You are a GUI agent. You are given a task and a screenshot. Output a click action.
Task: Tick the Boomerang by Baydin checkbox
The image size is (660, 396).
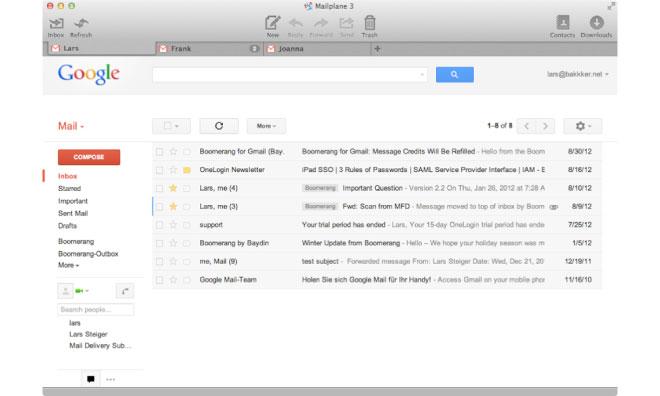point(159,243)
